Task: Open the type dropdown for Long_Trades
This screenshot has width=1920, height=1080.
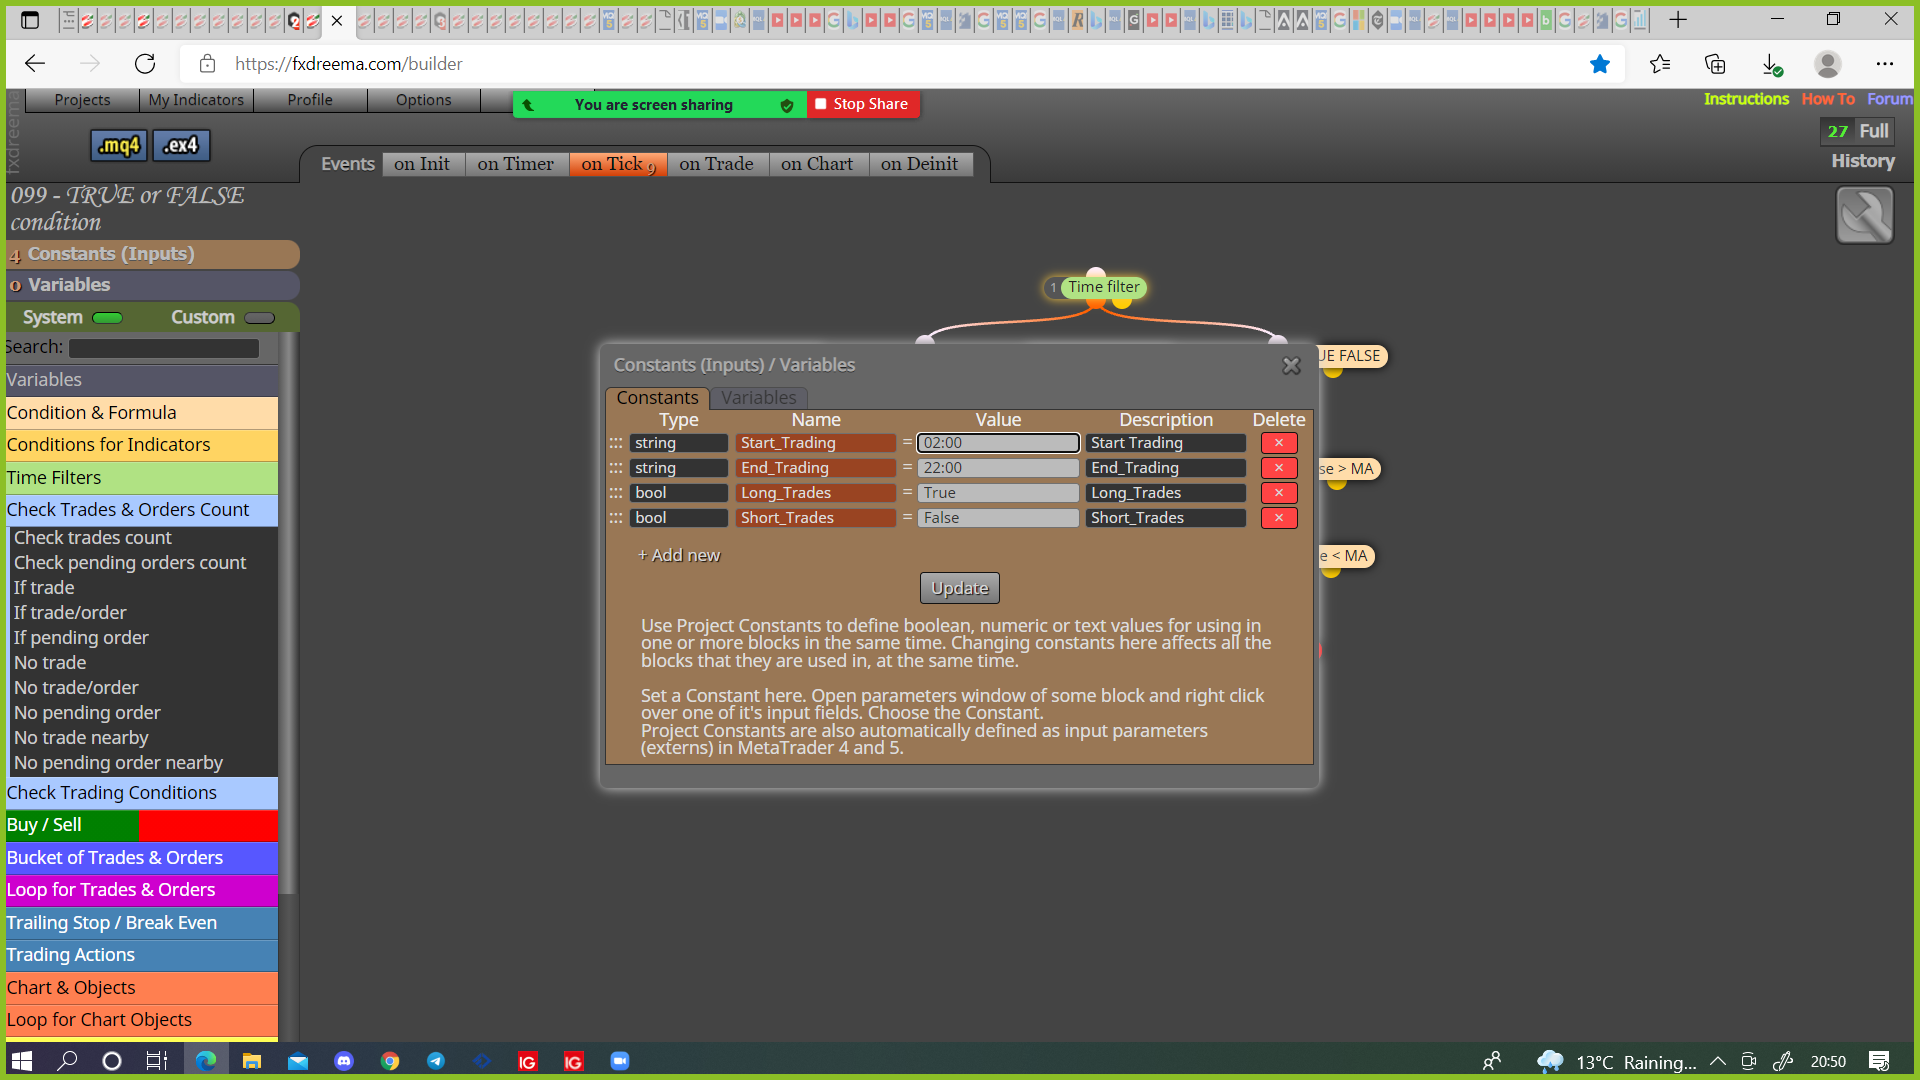Action: 679,493
